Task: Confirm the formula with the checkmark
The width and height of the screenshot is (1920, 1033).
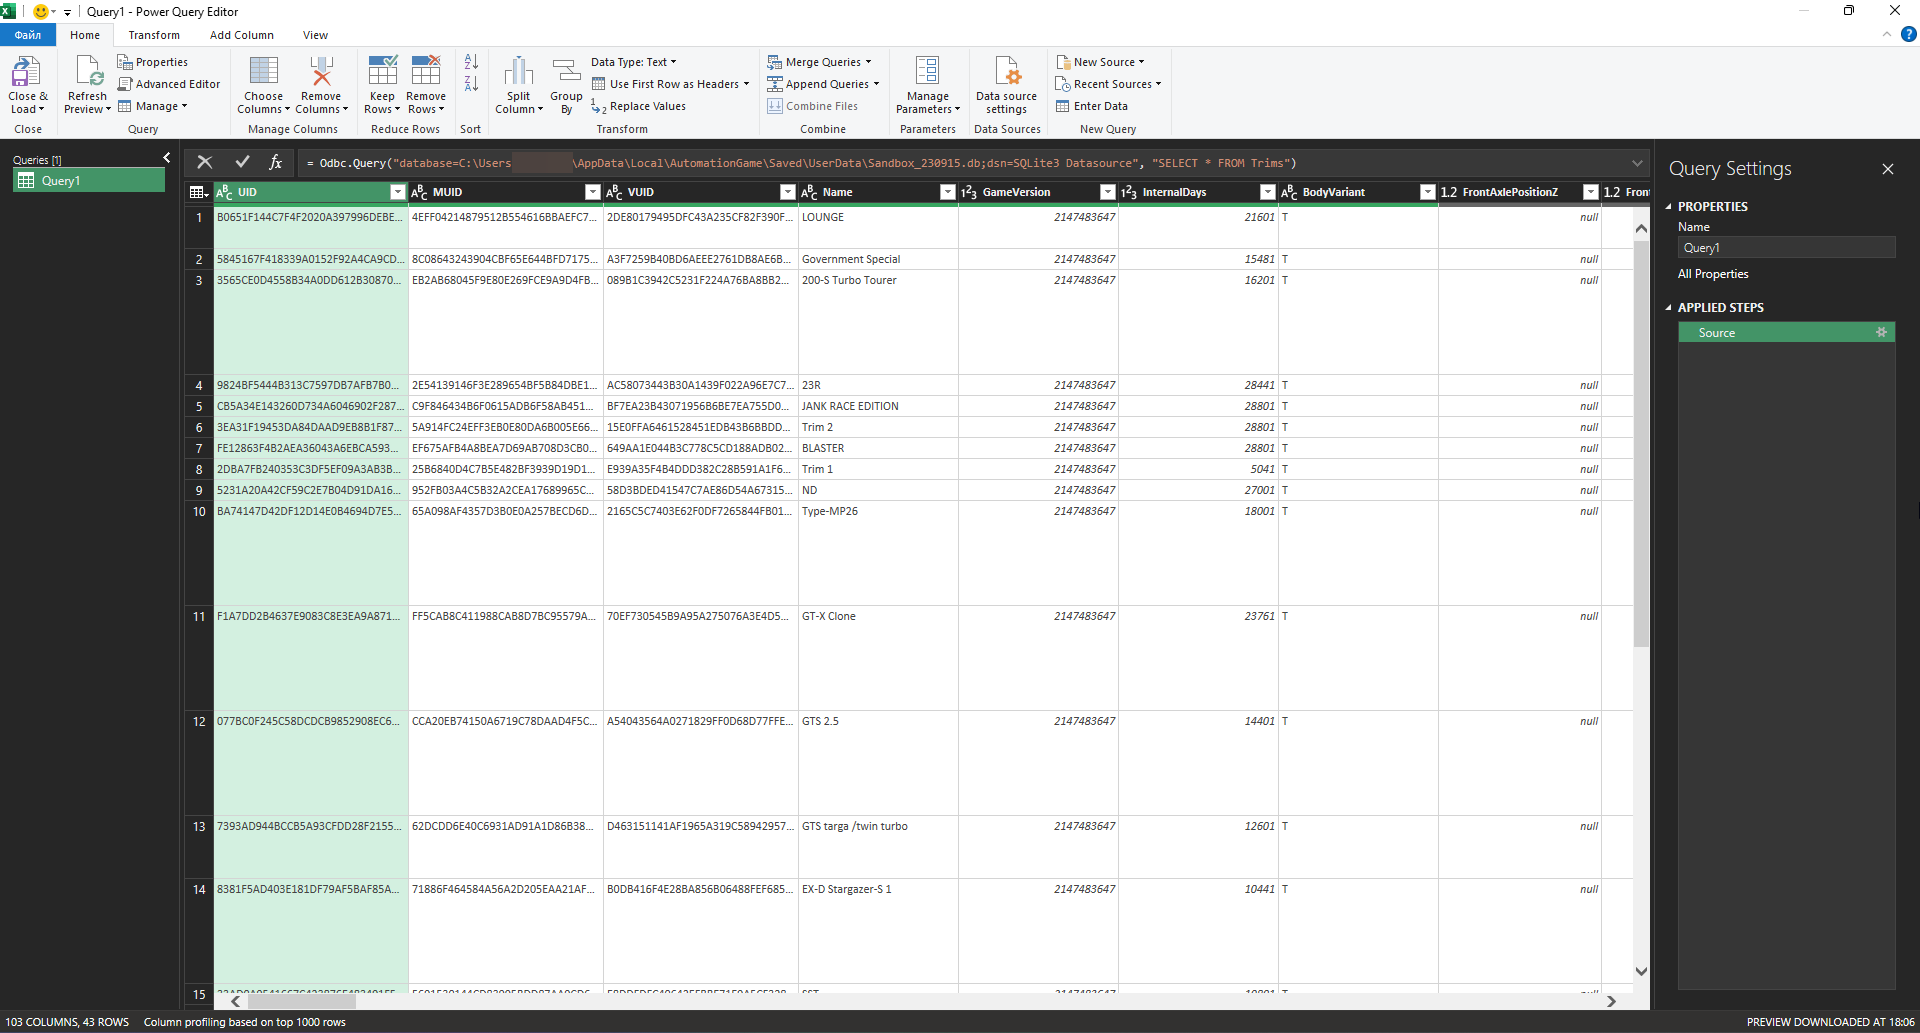Action: point(242,162)
